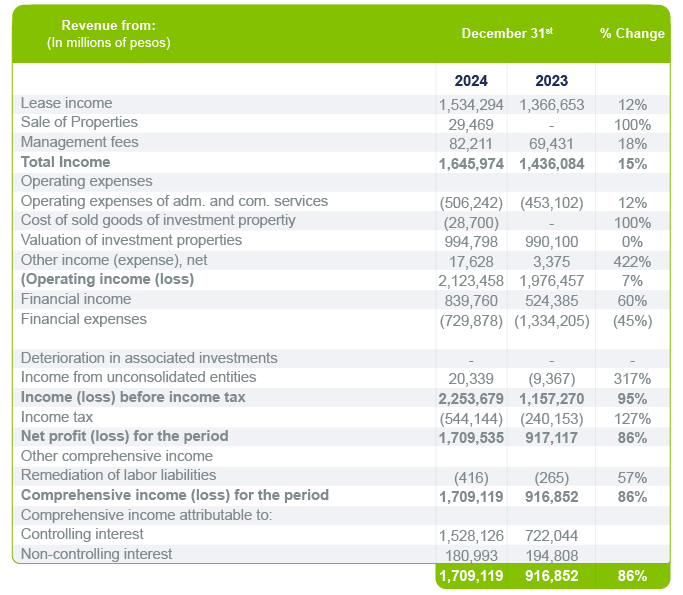Select Controlling interest 2024 value 1,528,126
Viewport: 683px width, 595px height.
coord(471,535)
